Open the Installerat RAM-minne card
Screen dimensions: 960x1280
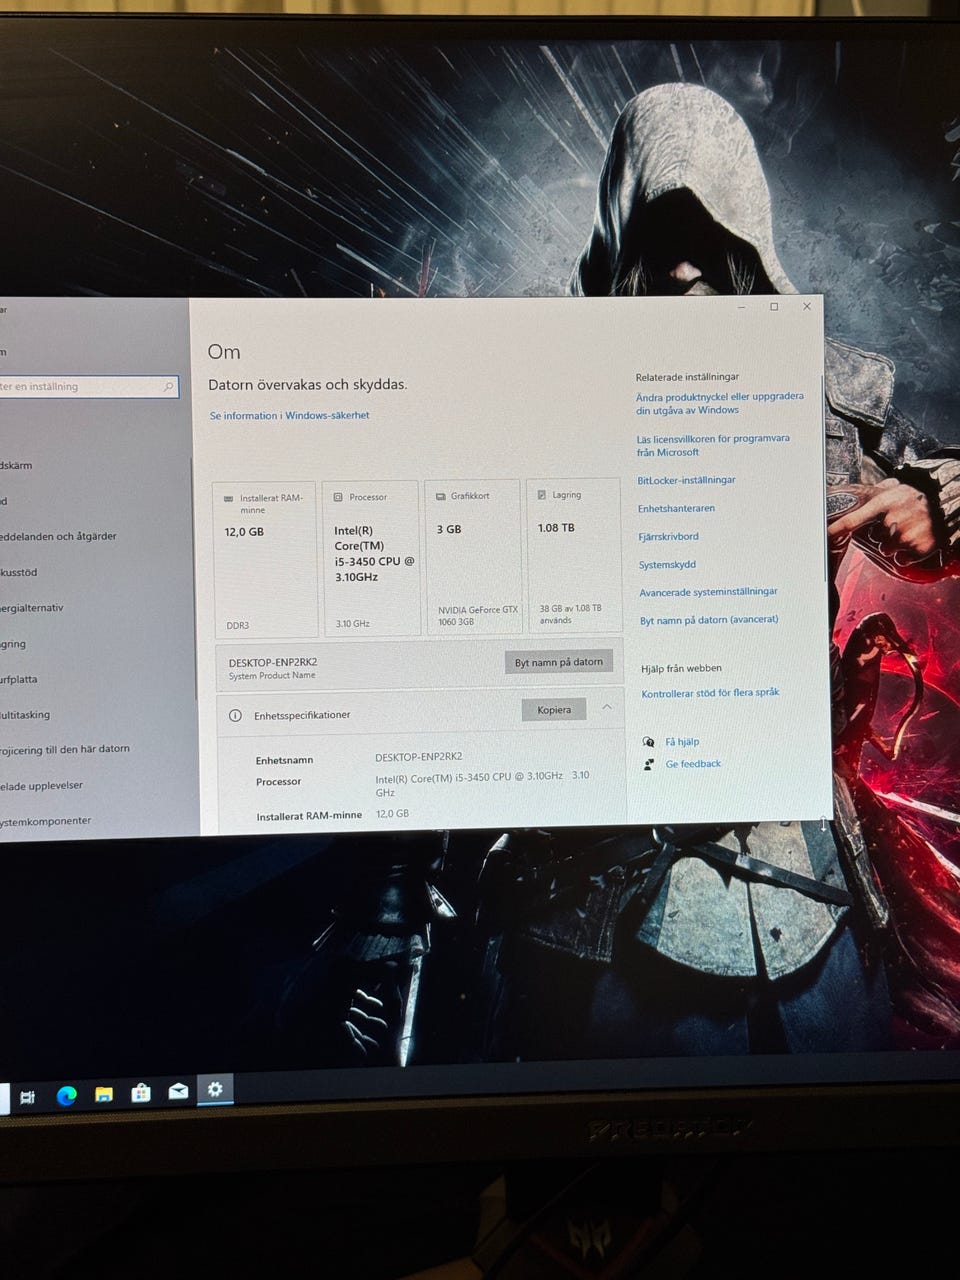(x=265, y=559)
